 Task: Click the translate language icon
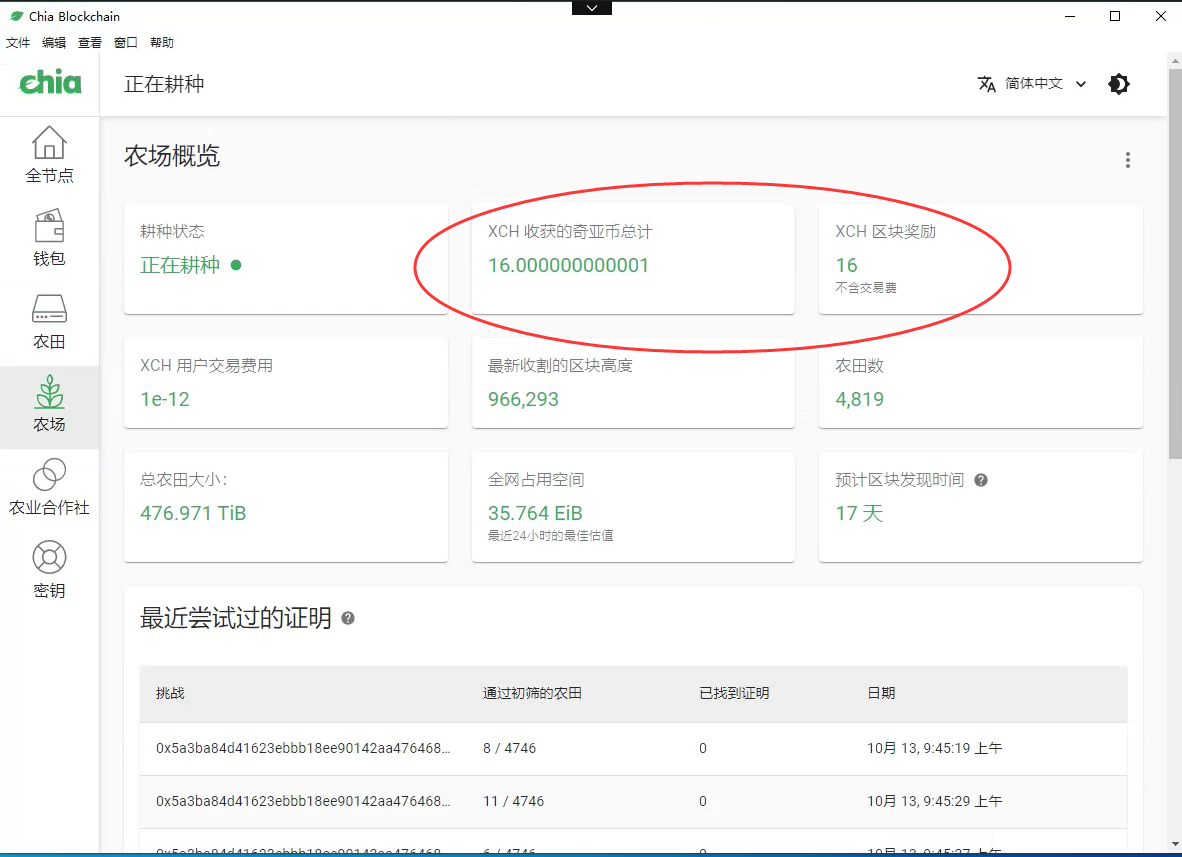(x=987, y=84)
